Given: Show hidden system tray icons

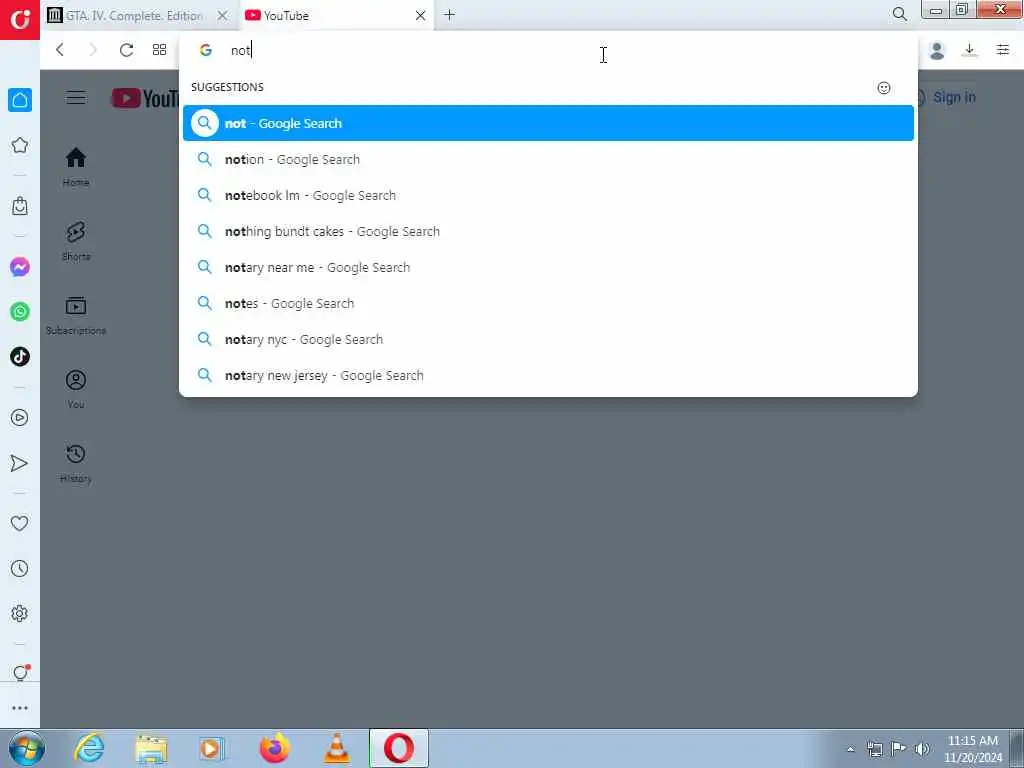Looking at the screenshot, I should click(x=850, y=749).
